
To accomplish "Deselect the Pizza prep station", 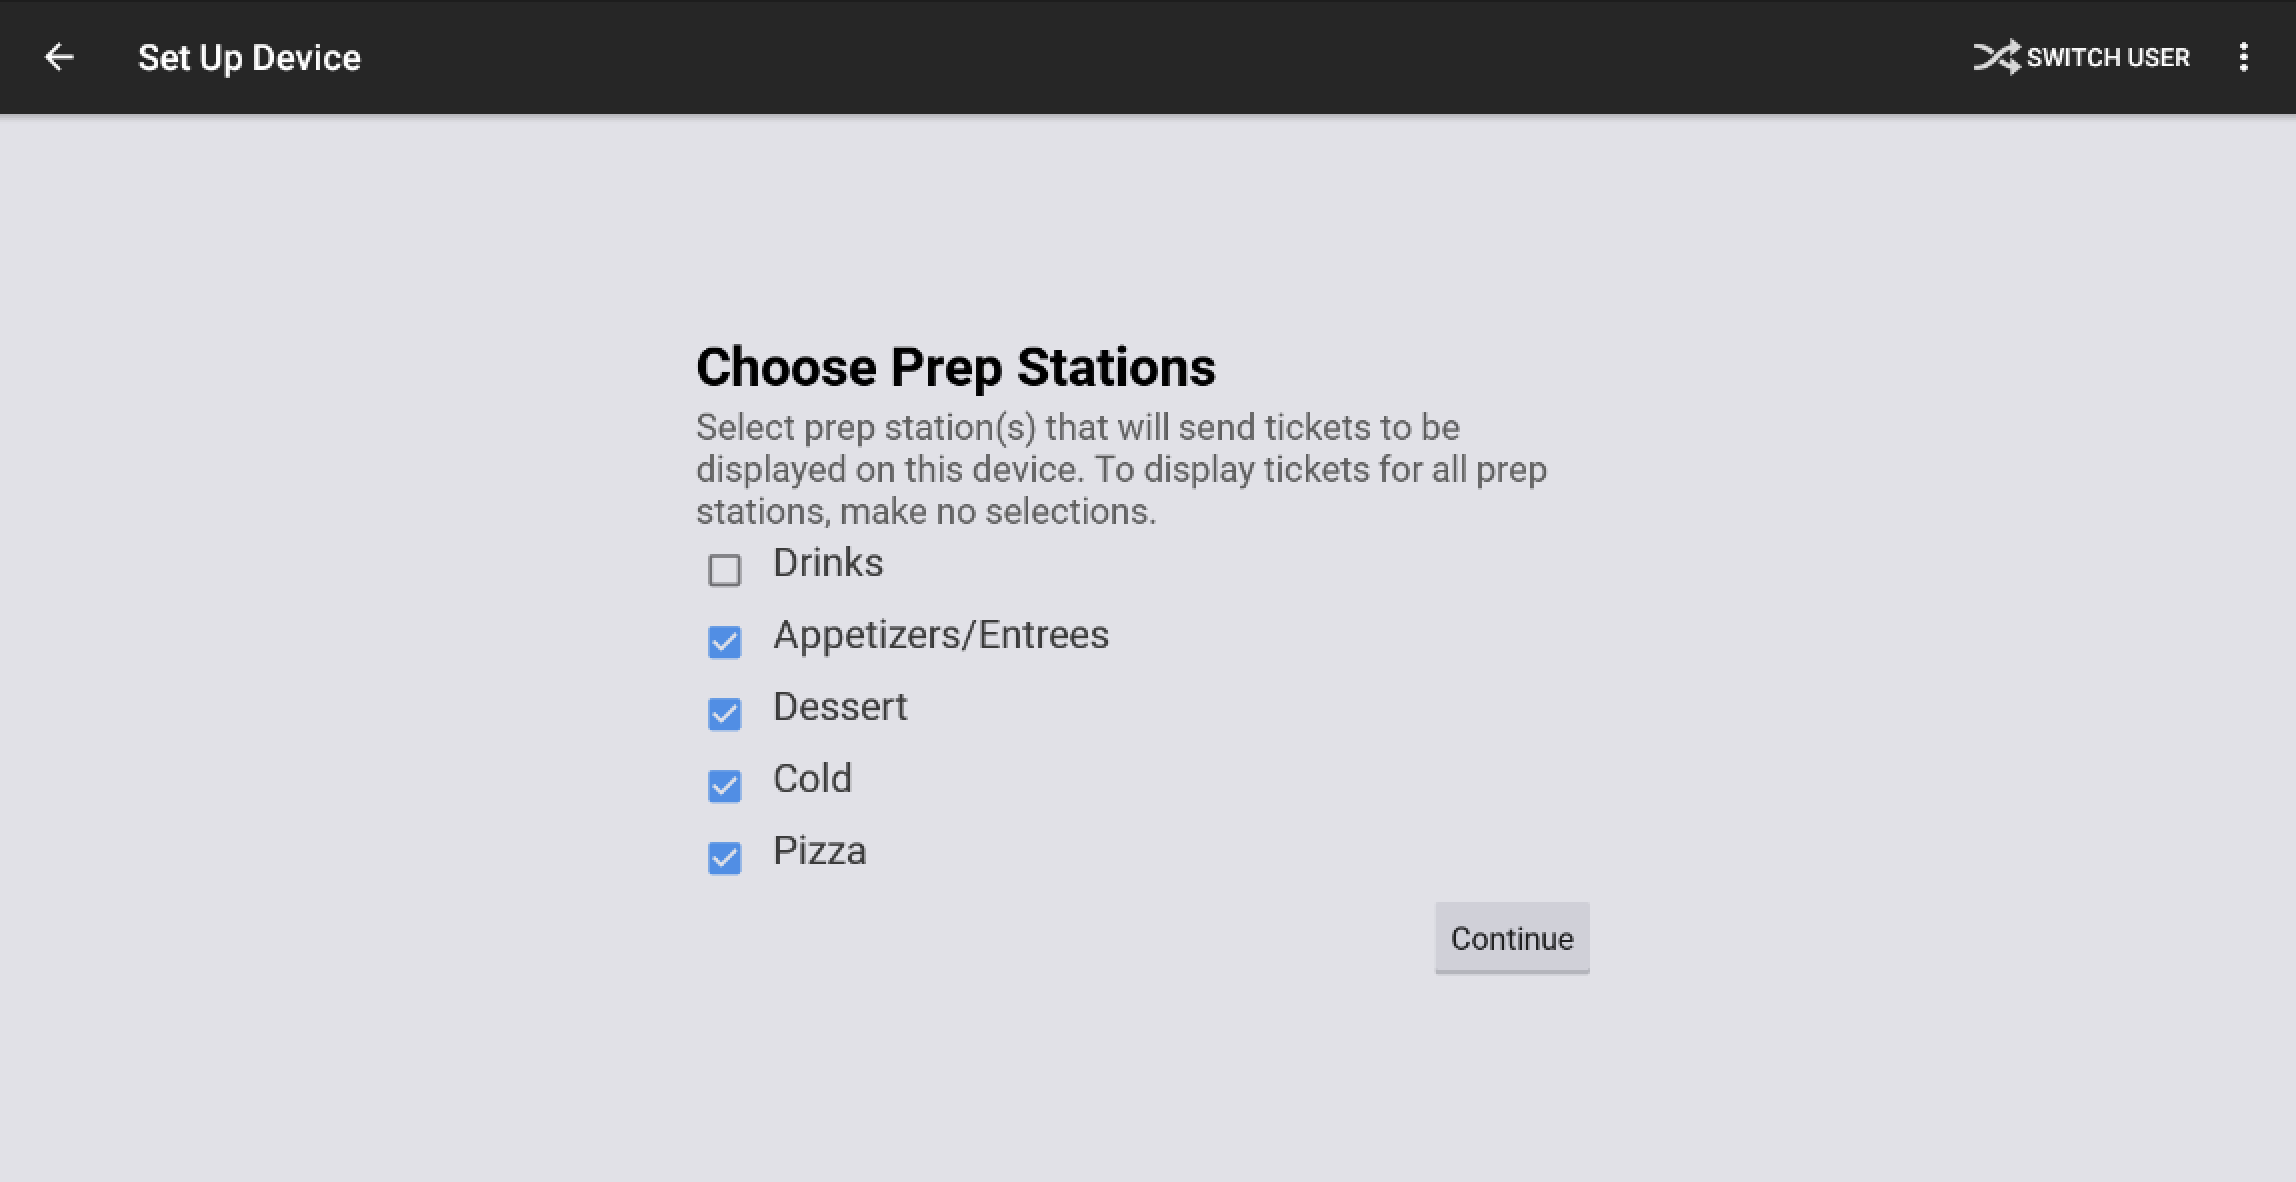I will pyautogui.click(x=723, y=858).
